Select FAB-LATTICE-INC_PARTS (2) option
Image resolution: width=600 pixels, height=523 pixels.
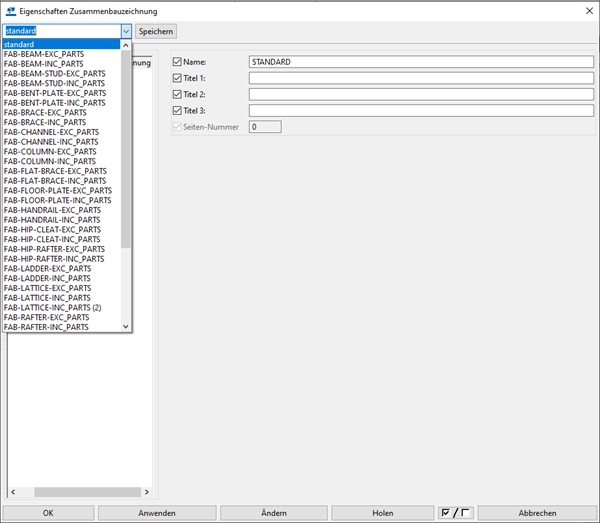tap(53, 307)
